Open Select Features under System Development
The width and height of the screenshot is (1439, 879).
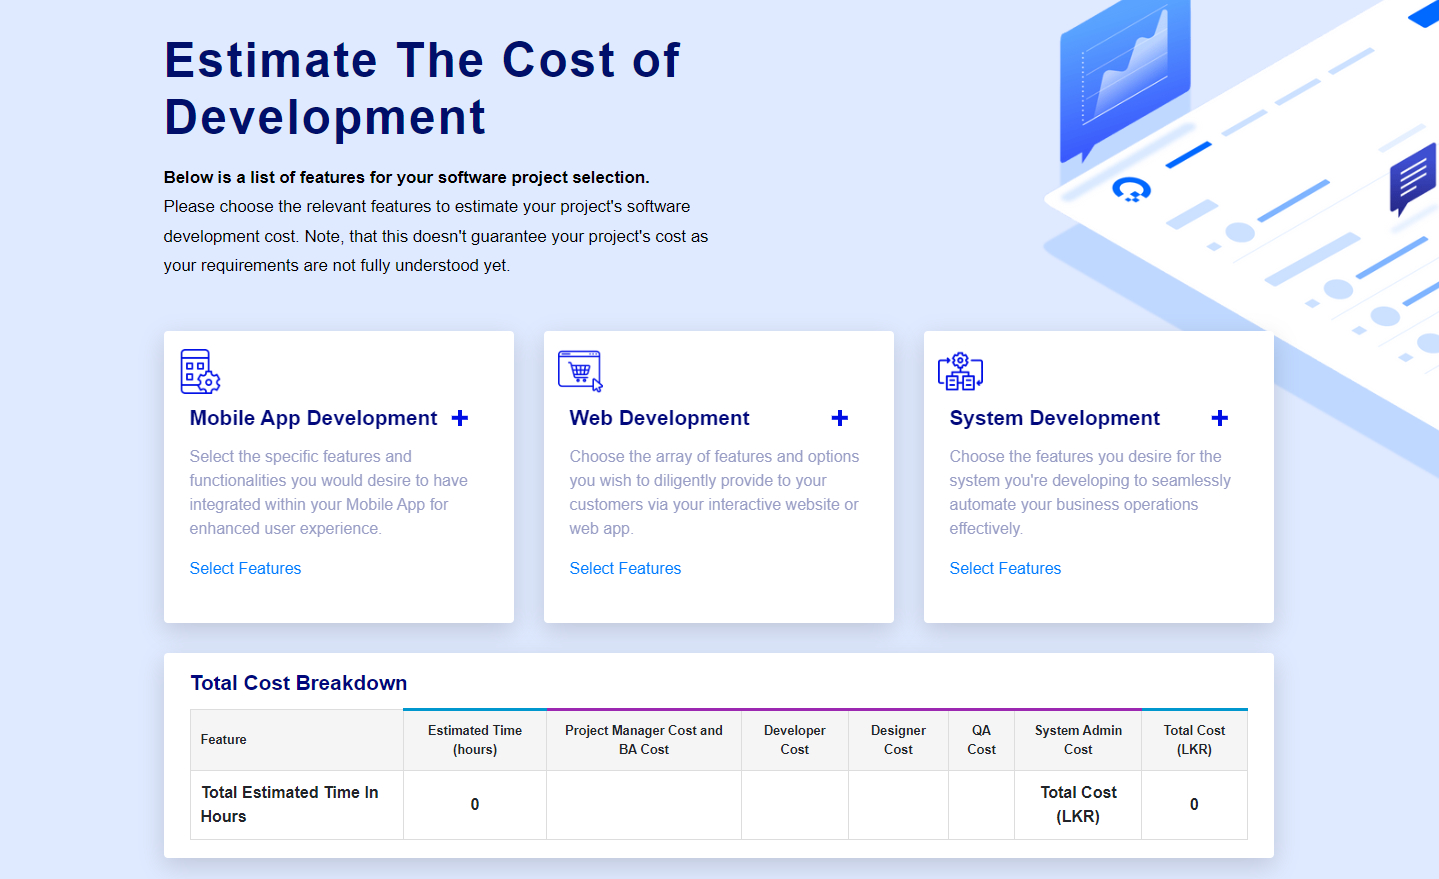click(x=1005, y=568)
